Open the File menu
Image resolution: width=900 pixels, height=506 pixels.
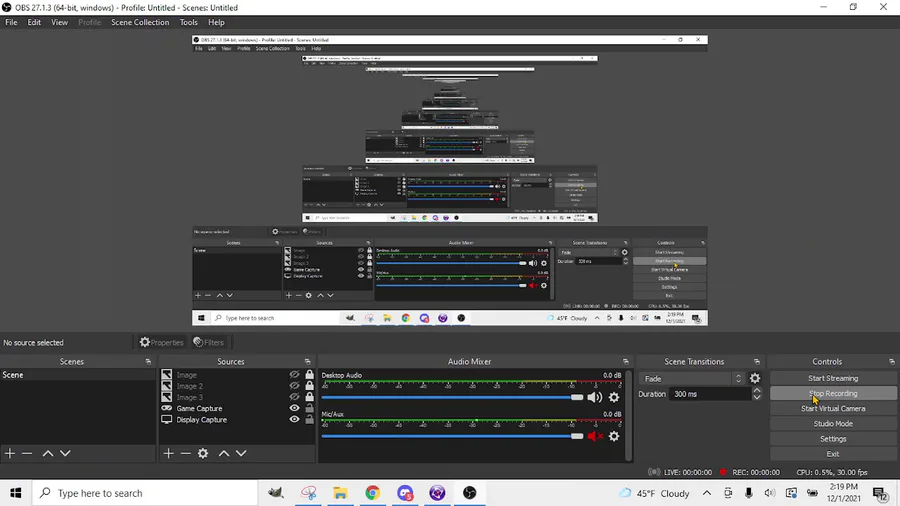pyautogui.click(x=11, y=22)
